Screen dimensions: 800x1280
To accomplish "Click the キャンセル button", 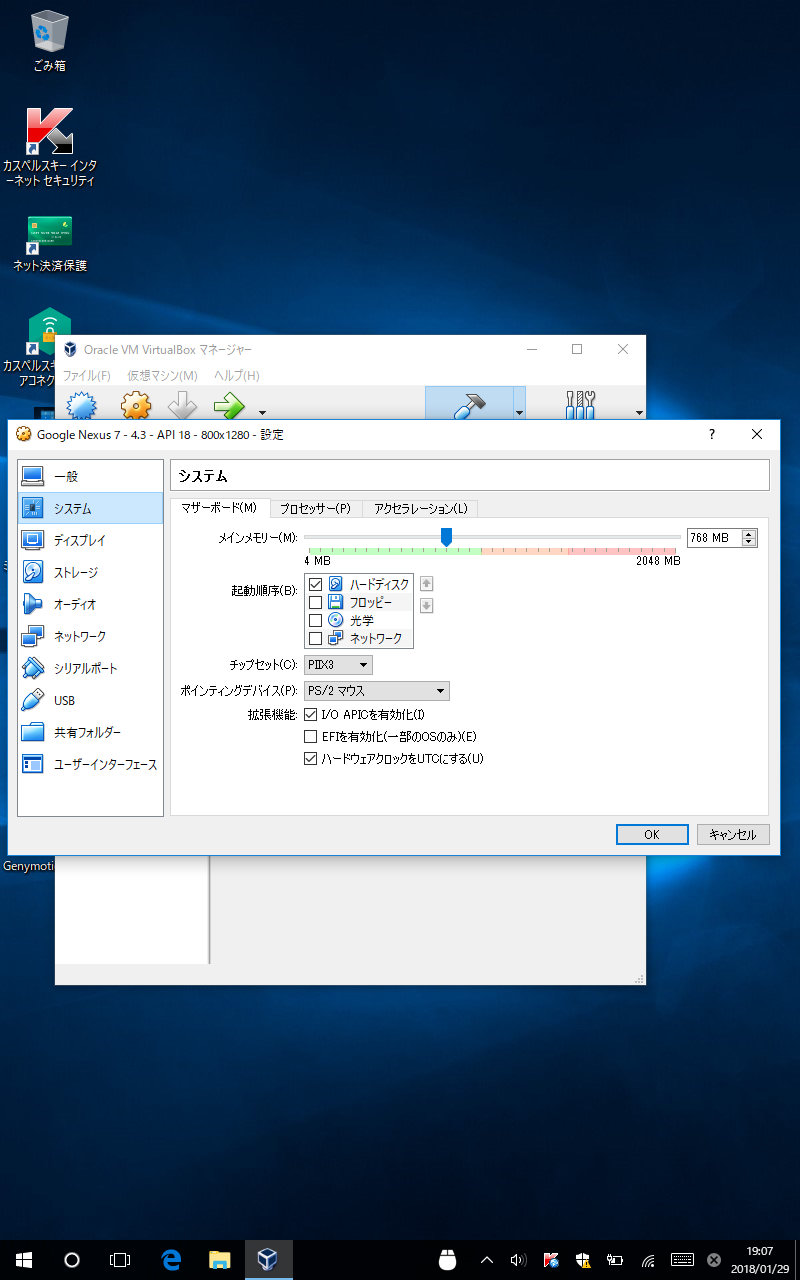I will click(x=733, y=834).
